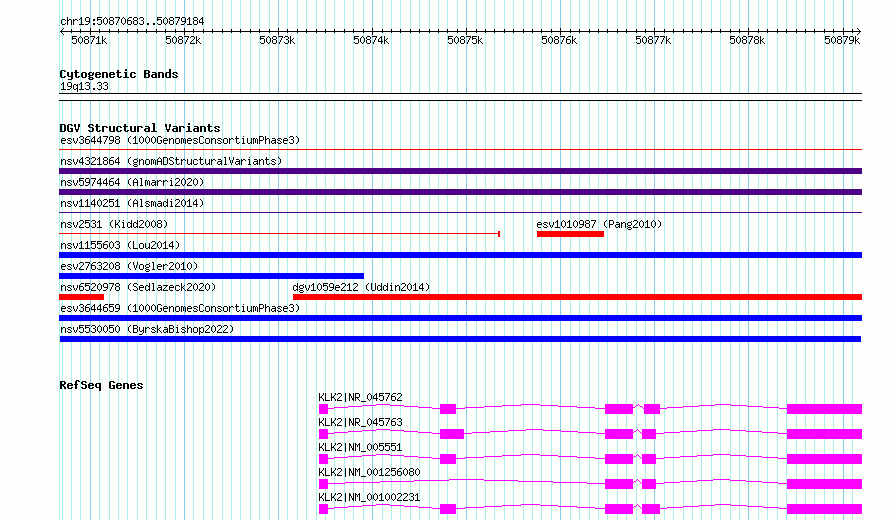Click the esv3644798 1000GenomesConsortiumPhase3 variant label
890x520 pixels.
(180, 140)
